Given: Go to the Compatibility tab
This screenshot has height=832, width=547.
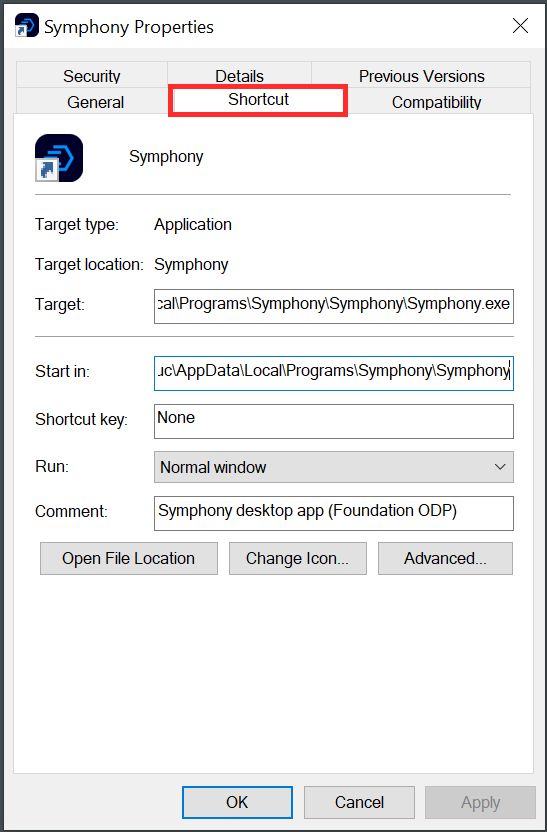Looking at the screenshot, I should (x=436, y=101).
